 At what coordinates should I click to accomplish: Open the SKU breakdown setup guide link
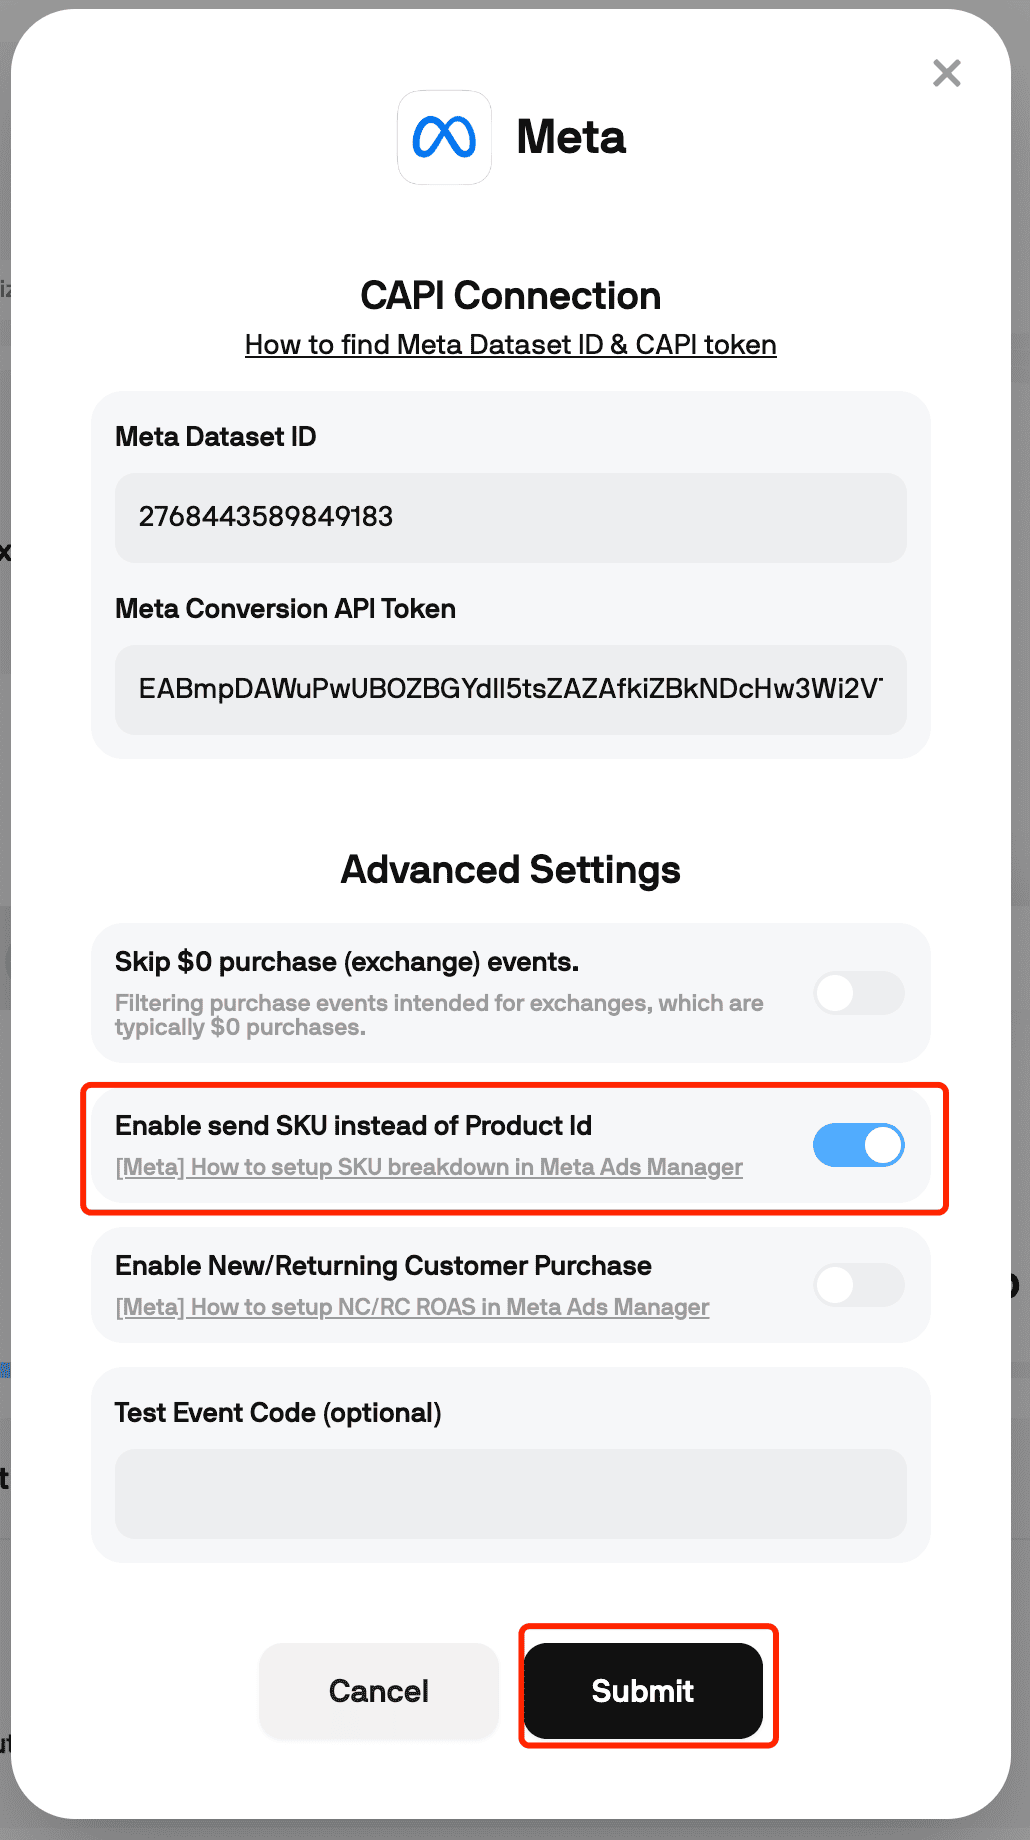pos(429,1167)
